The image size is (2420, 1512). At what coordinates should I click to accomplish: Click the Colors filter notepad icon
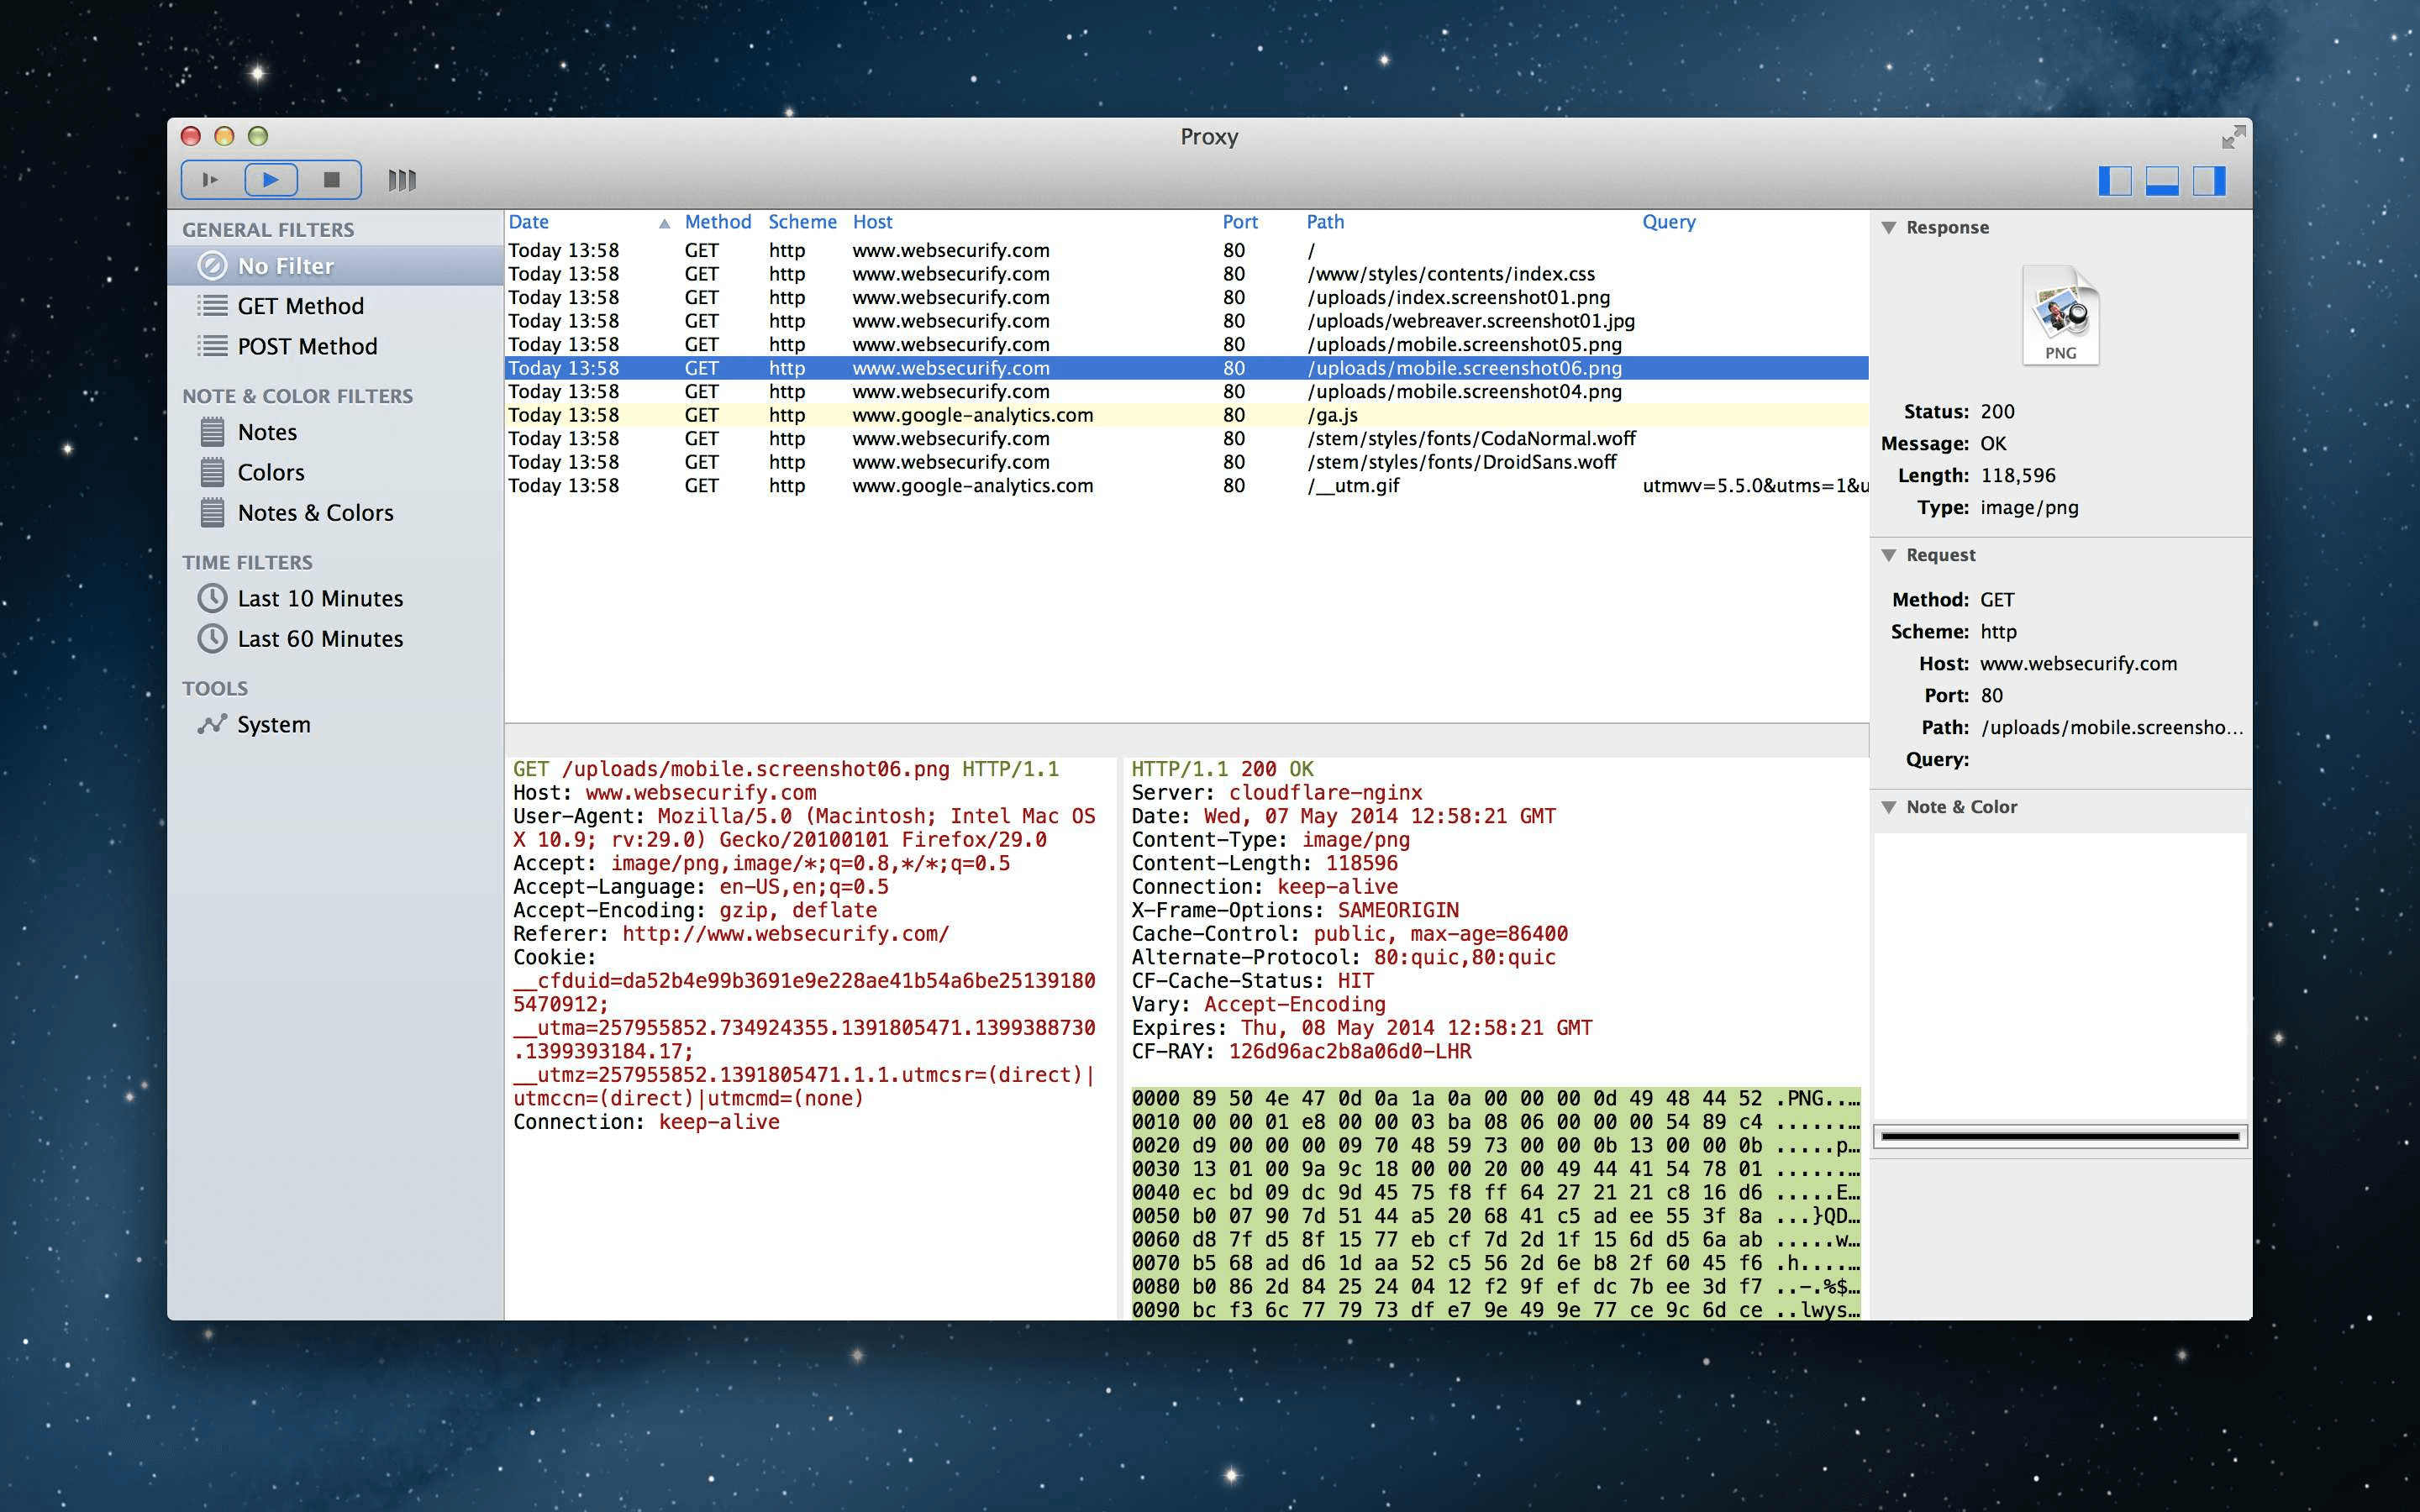point(212,472)
